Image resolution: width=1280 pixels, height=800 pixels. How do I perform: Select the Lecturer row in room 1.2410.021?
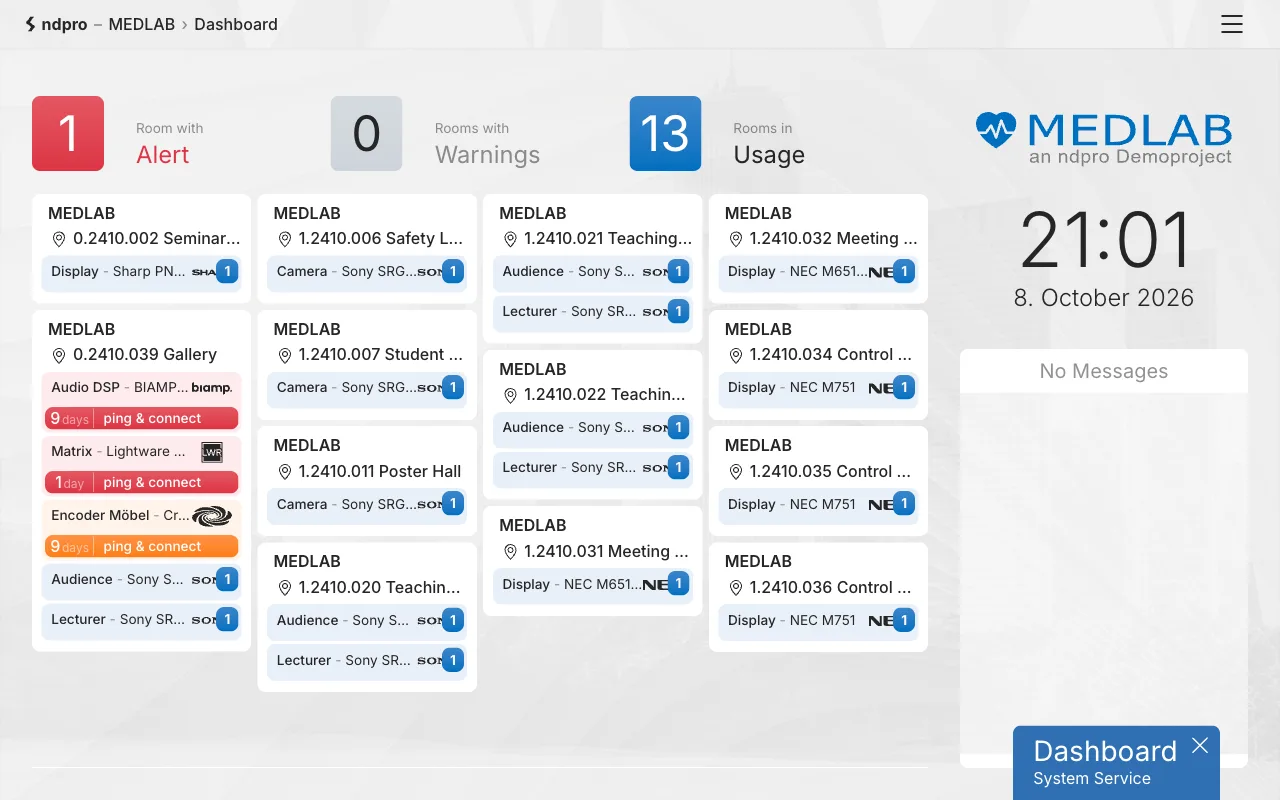(592, 312)
